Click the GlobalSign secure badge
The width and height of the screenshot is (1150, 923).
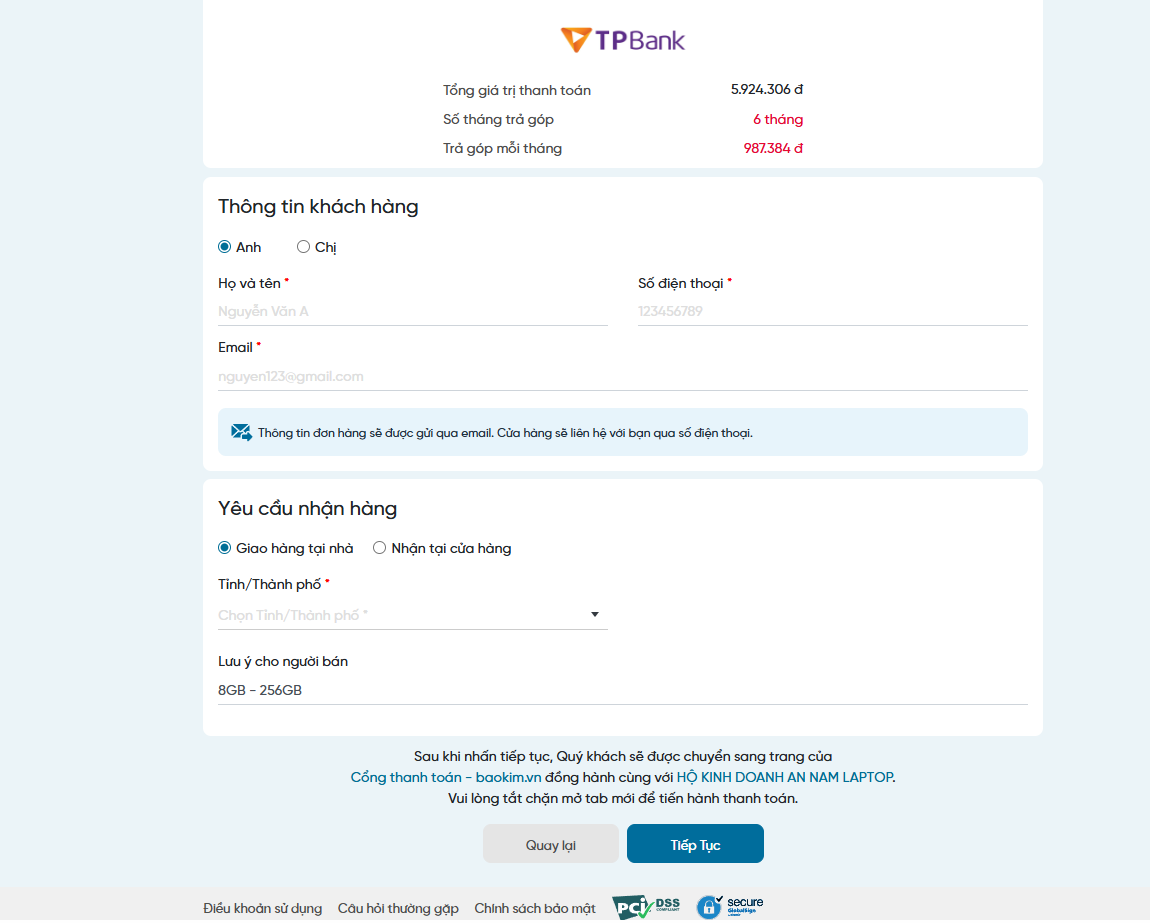[x=730, y=907]
